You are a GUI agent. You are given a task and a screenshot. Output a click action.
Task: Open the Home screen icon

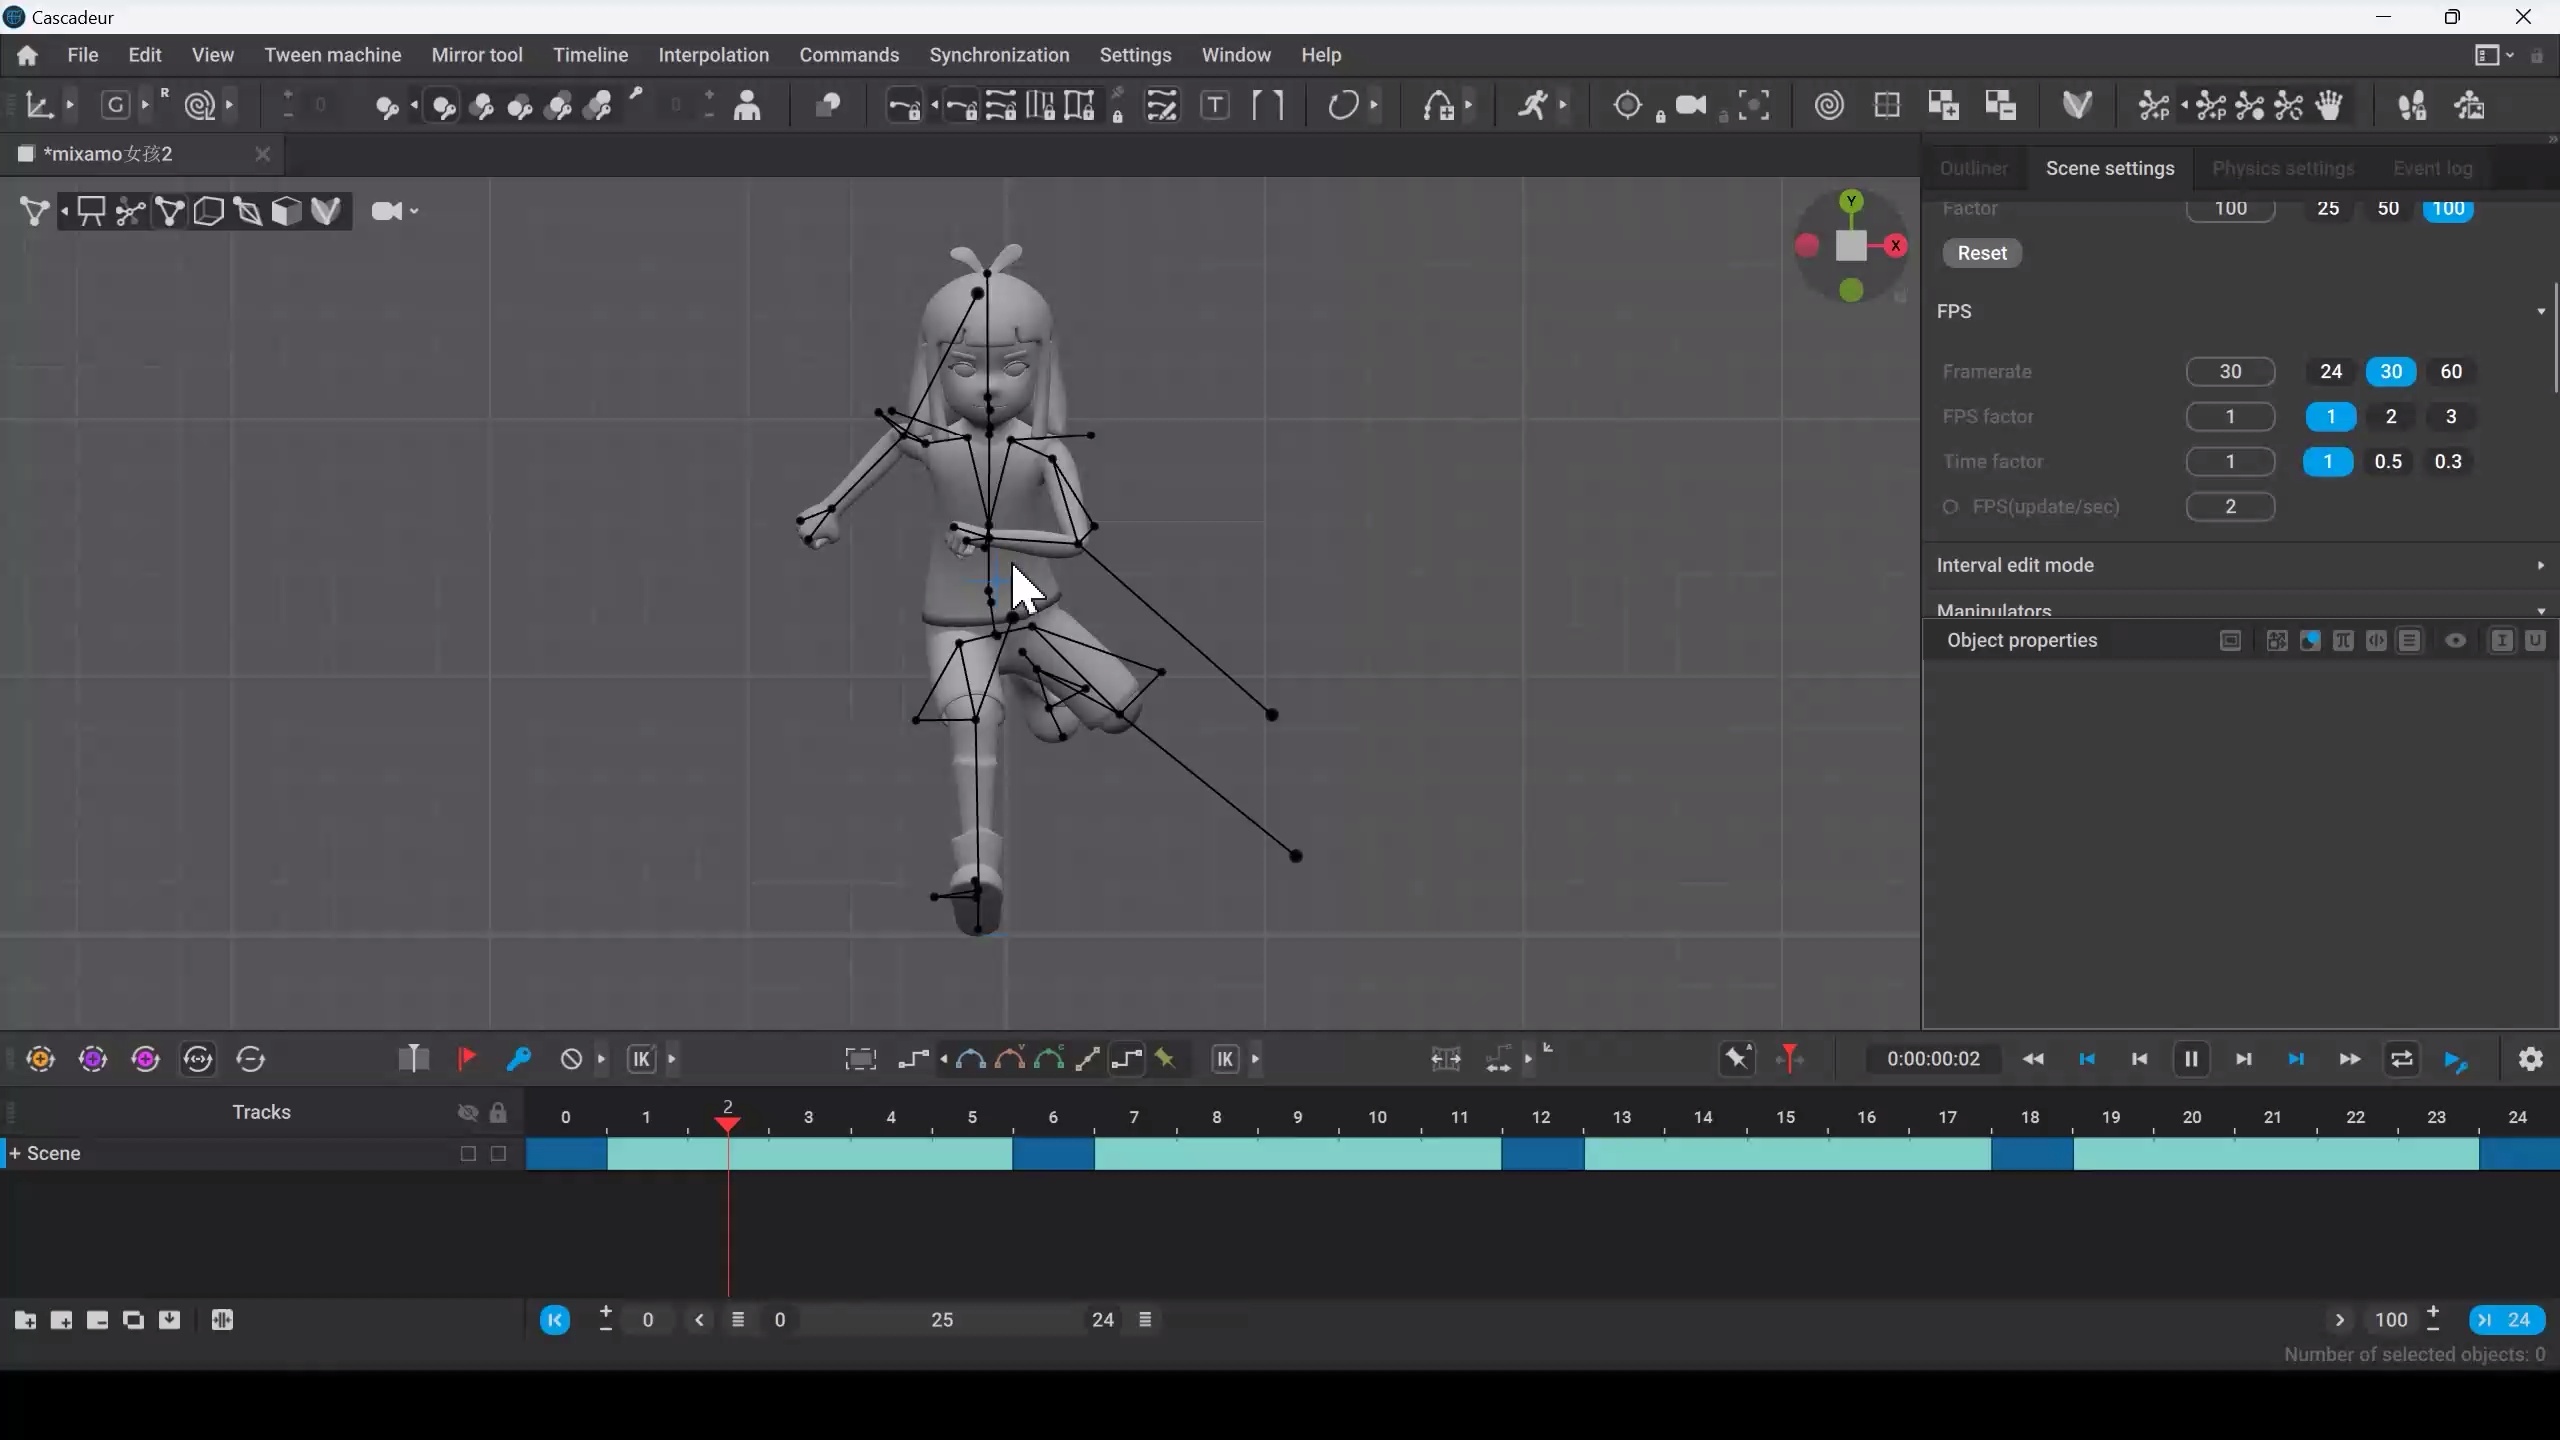pyautogui.click(x=26, y=55)
